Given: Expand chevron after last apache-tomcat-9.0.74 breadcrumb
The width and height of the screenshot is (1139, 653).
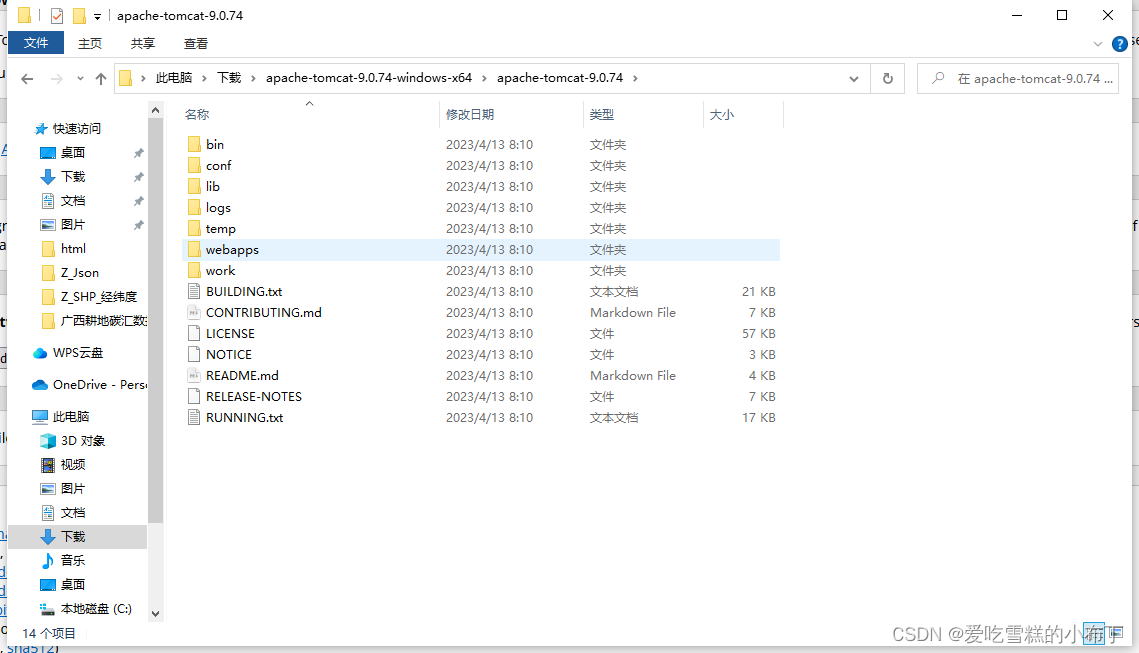Looking at the screenshot, I should (x=635, y=78).
